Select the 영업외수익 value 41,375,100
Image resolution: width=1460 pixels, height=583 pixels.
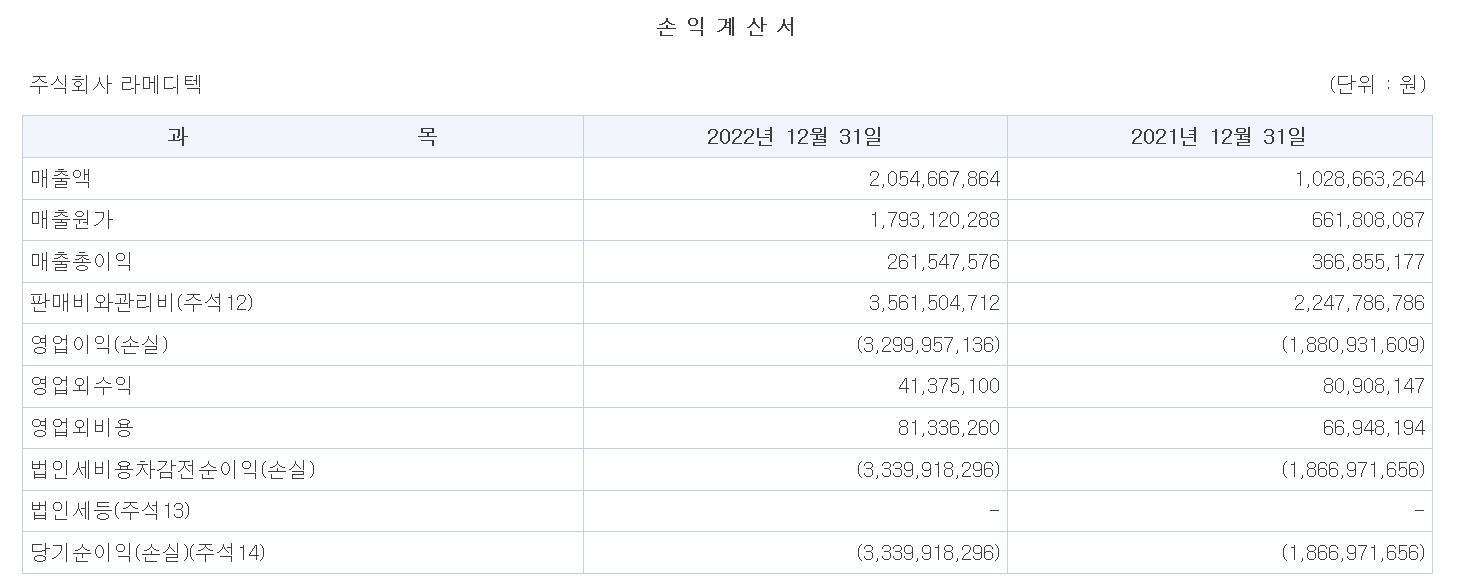949,386
